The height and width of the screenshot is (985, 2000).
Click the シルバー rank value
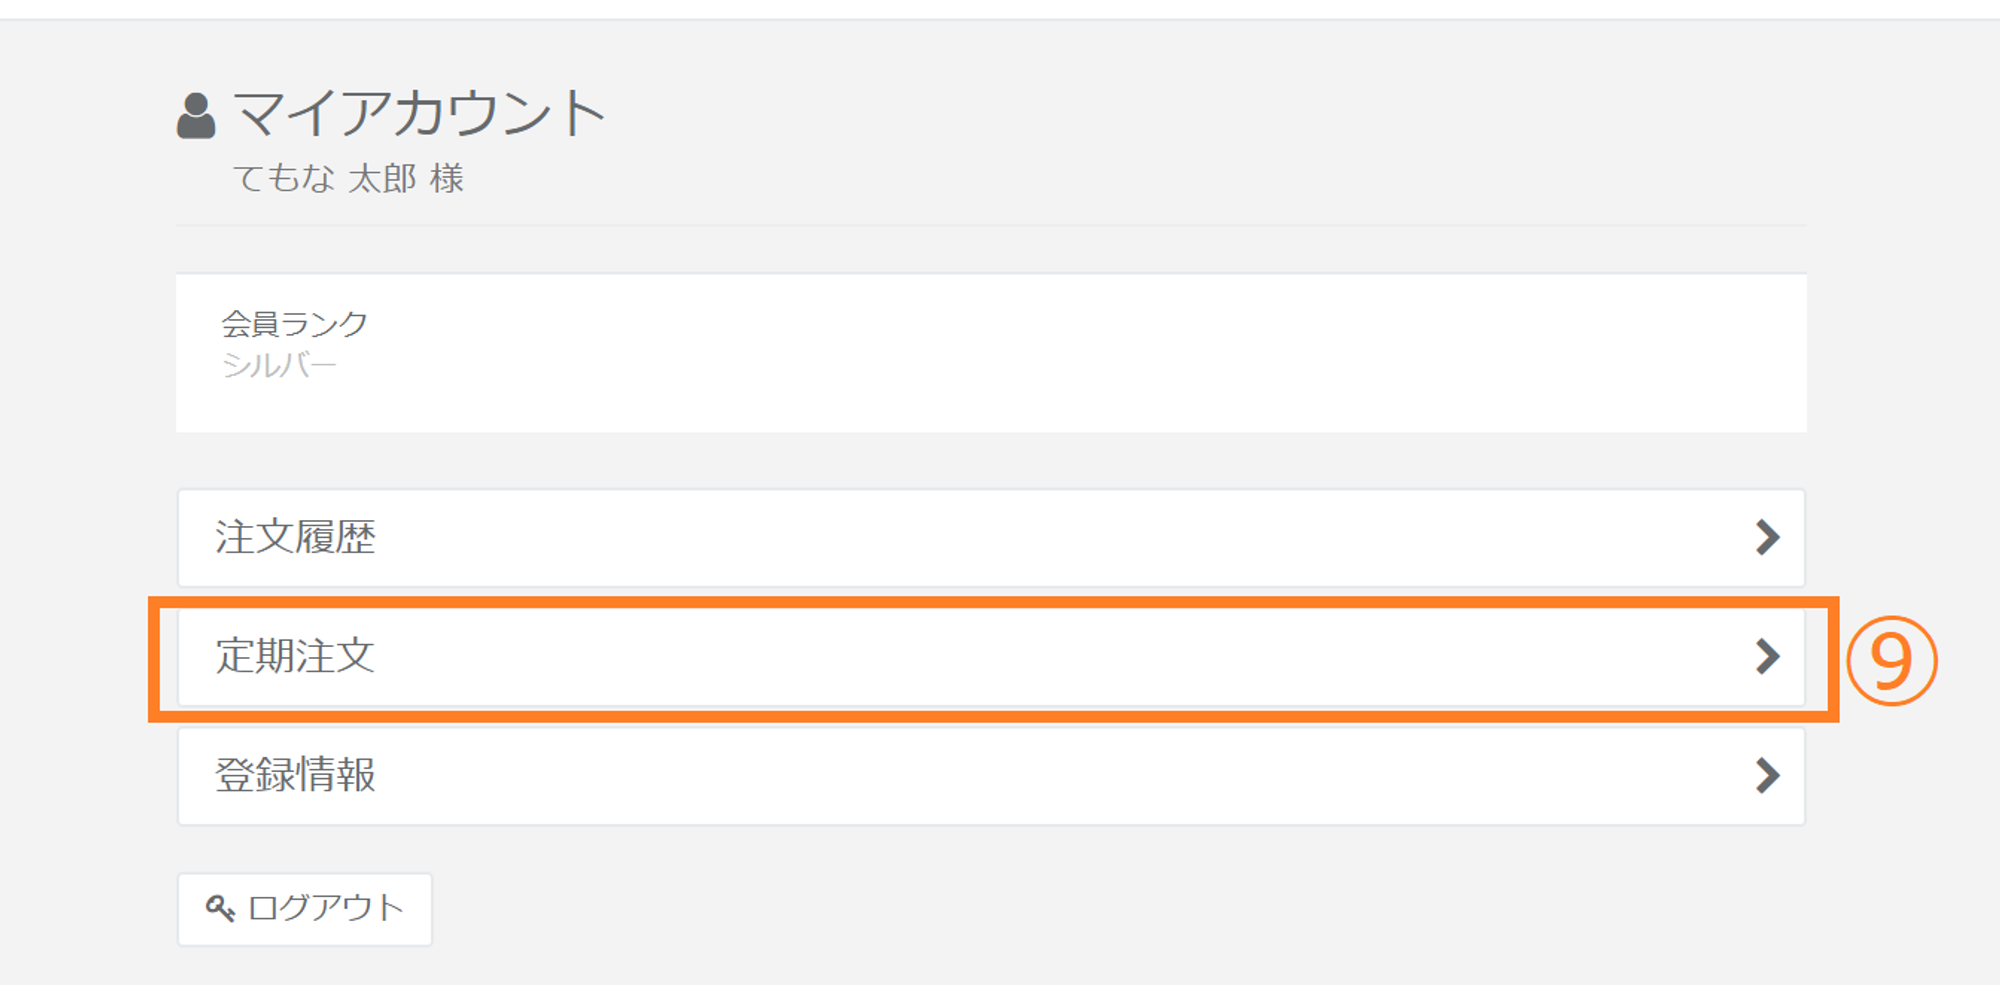[279, 366]
